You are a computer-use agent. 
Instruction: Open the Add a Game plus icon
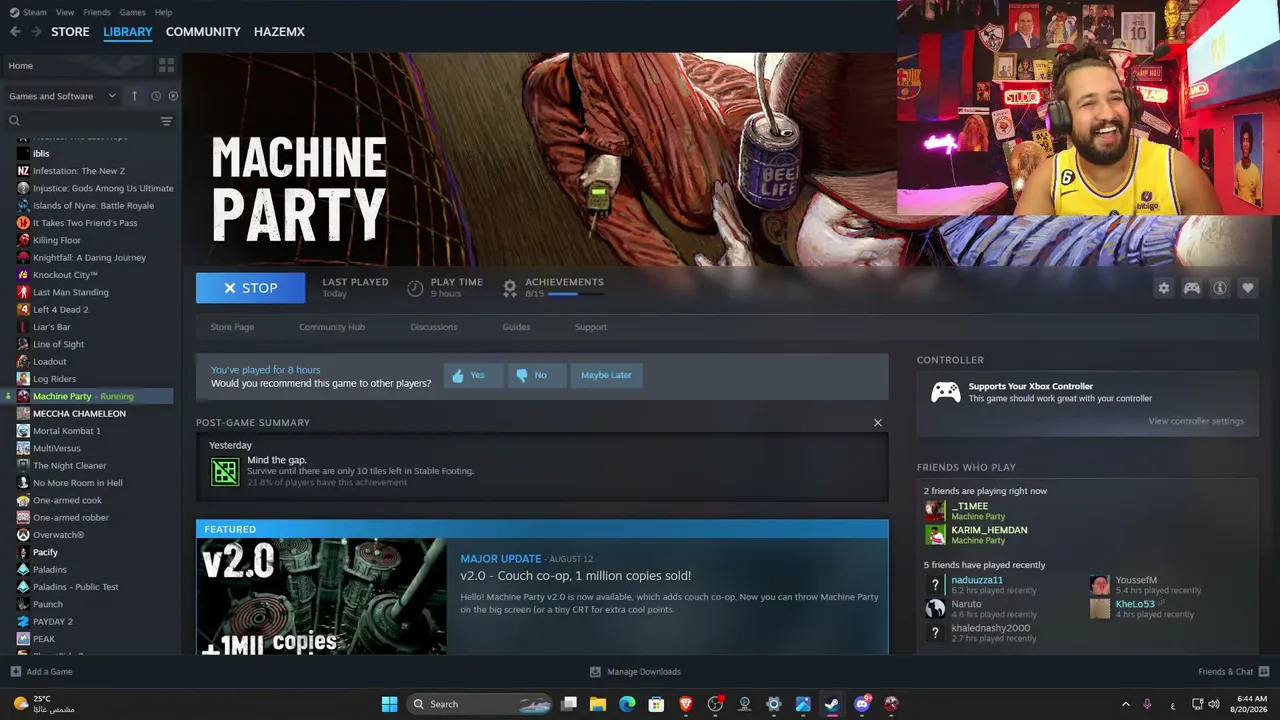(15, 672)
